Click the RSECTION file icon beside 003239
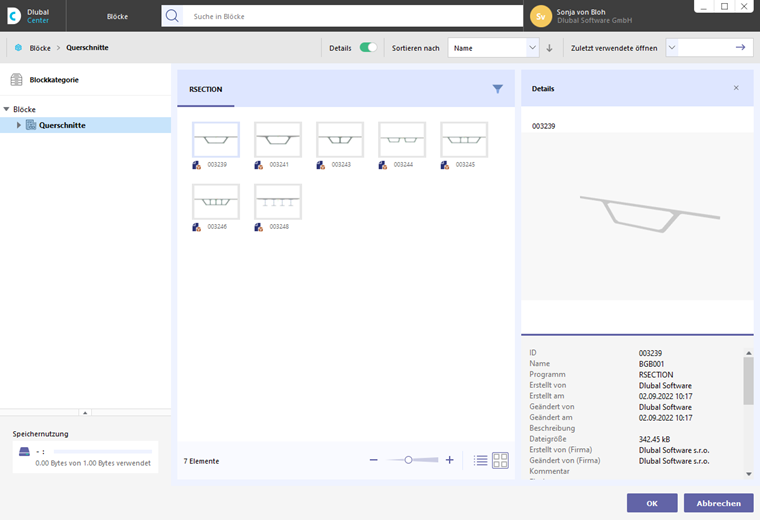Viewport: 760px width, 520px height. point(197,165)
